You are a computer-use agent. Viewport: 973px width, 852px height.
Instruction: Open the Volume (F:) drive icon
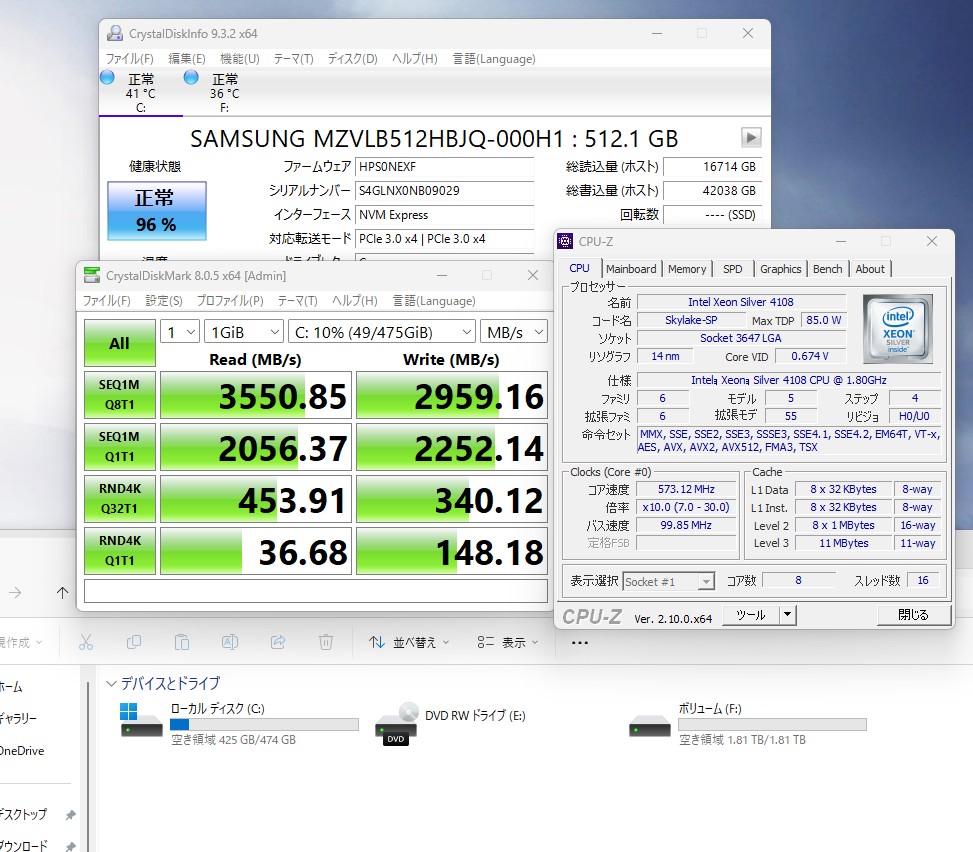tap(649, 726)
